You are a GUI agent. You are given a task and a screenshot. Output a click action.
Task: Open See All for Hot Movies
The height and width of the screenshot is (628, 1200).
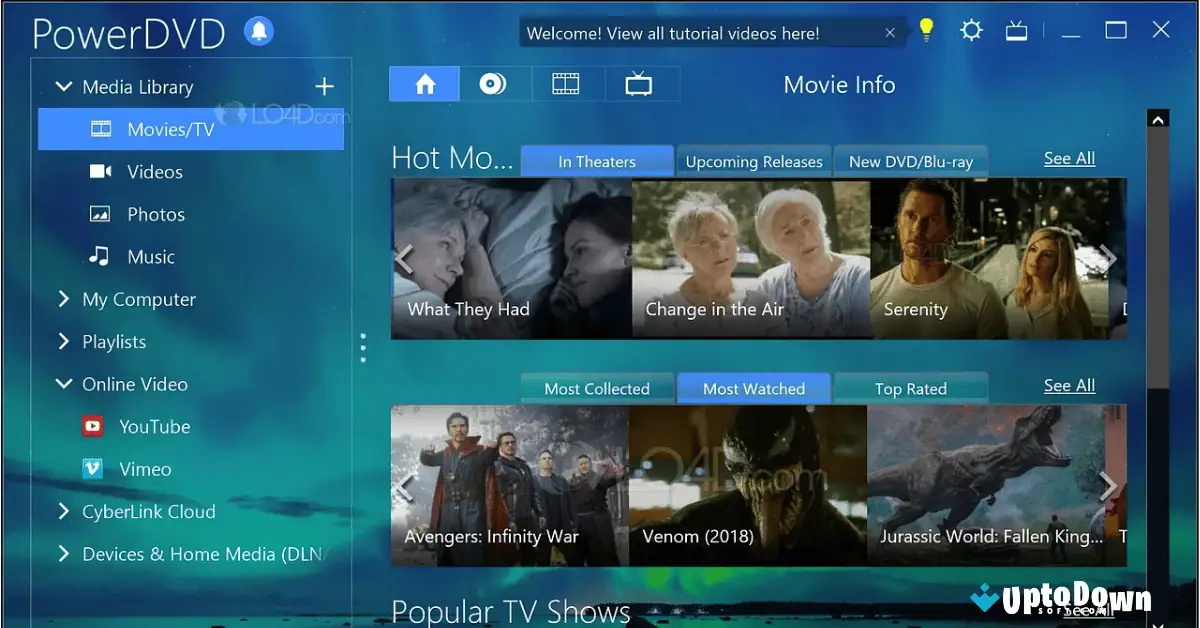(x=1069, y=158)
